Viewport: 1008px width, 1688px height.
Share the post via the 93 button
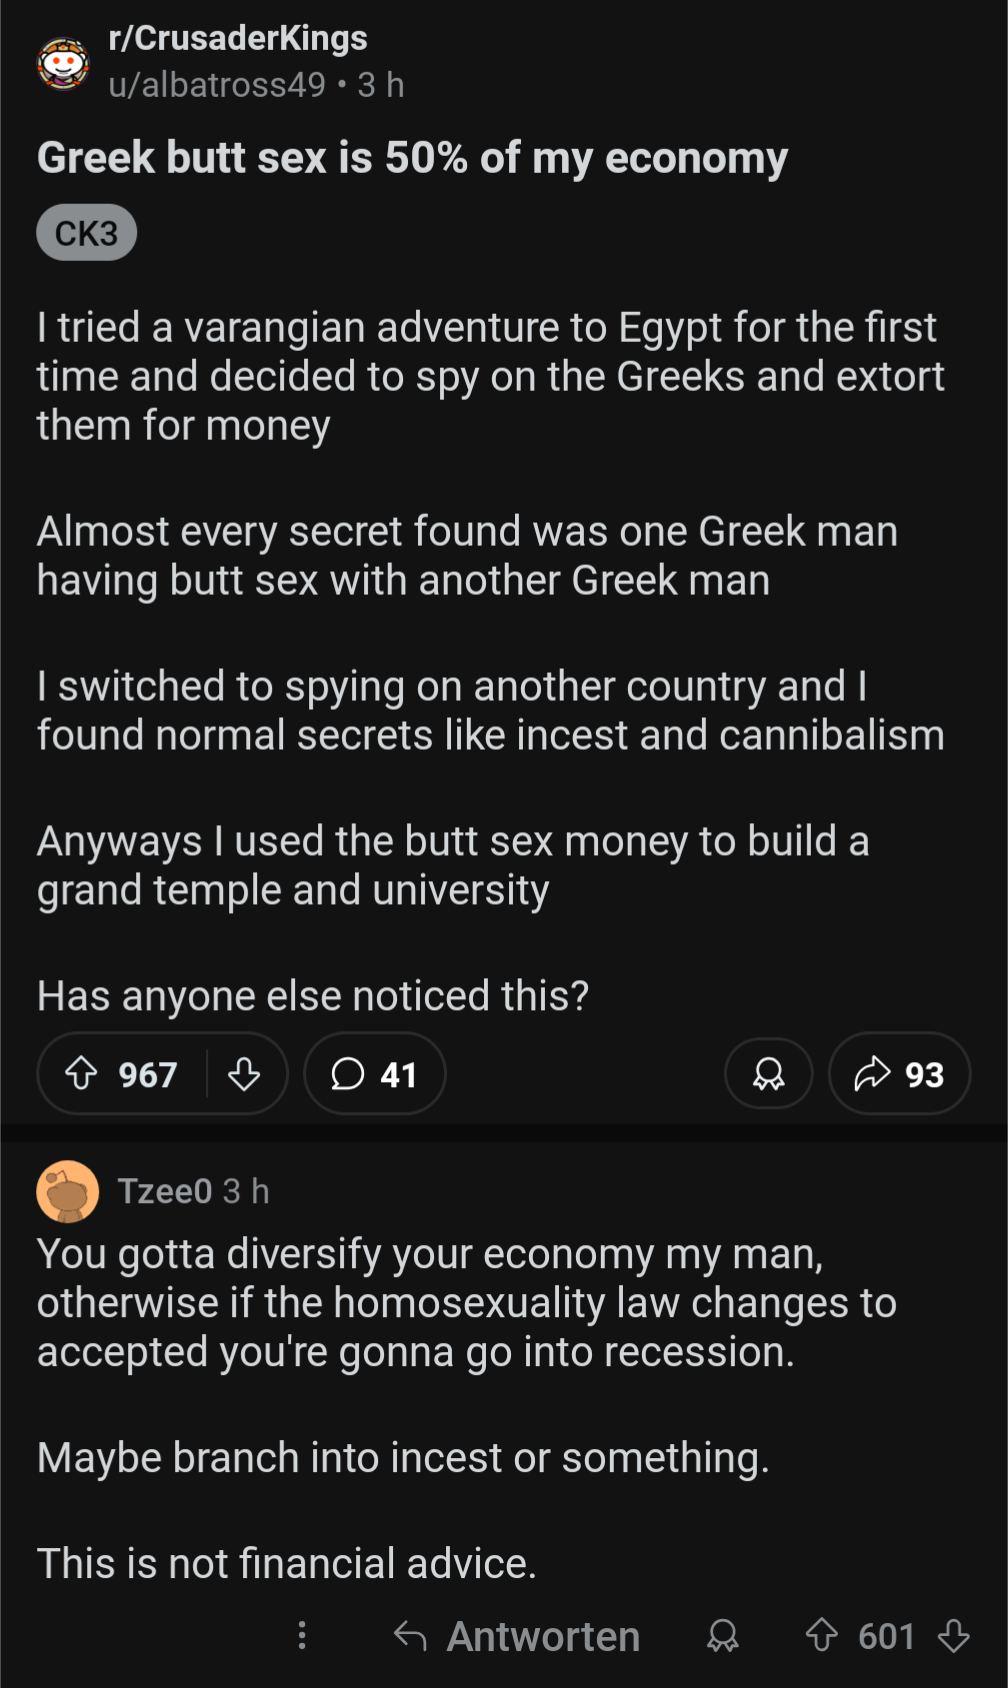coord(899,1074)
